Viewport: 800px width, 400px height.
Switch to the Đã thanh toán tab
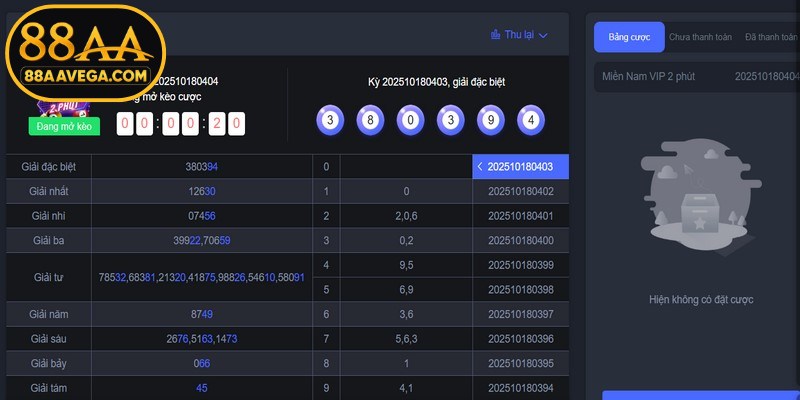pyautogui.click(x=770, y=37)
